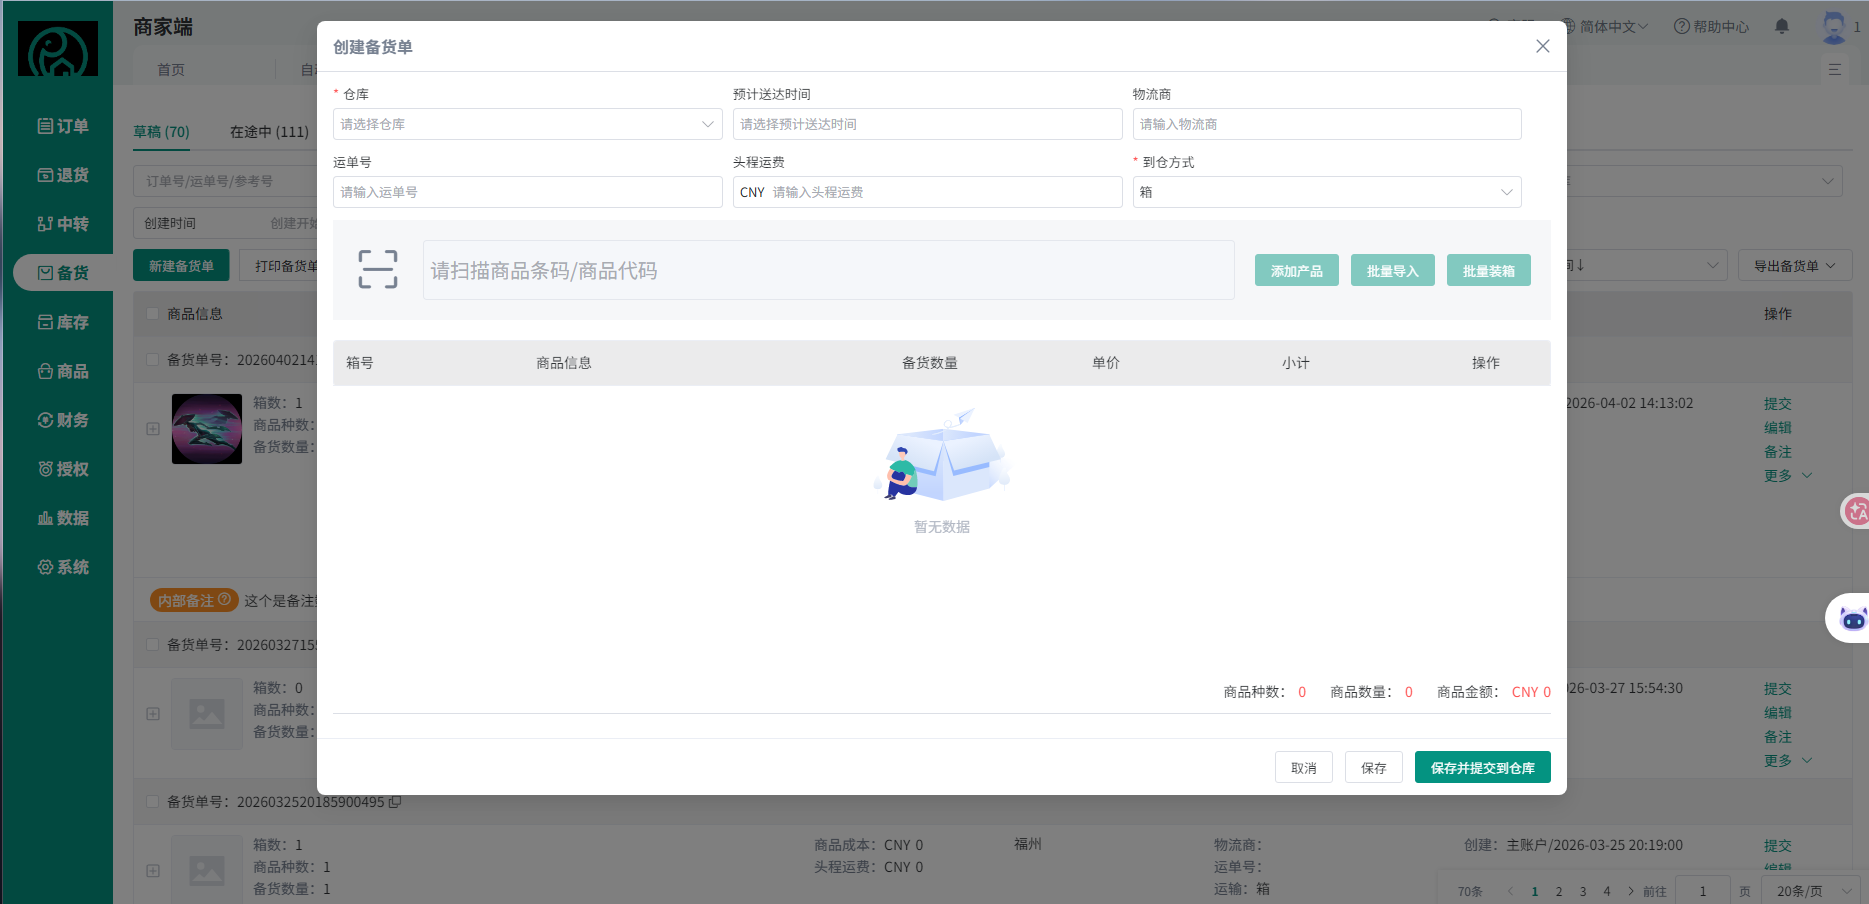The height and width of the screenshot is (904, 1869).
Task: Expand the second order row plus icon
Action: click(x=153, y=714)
